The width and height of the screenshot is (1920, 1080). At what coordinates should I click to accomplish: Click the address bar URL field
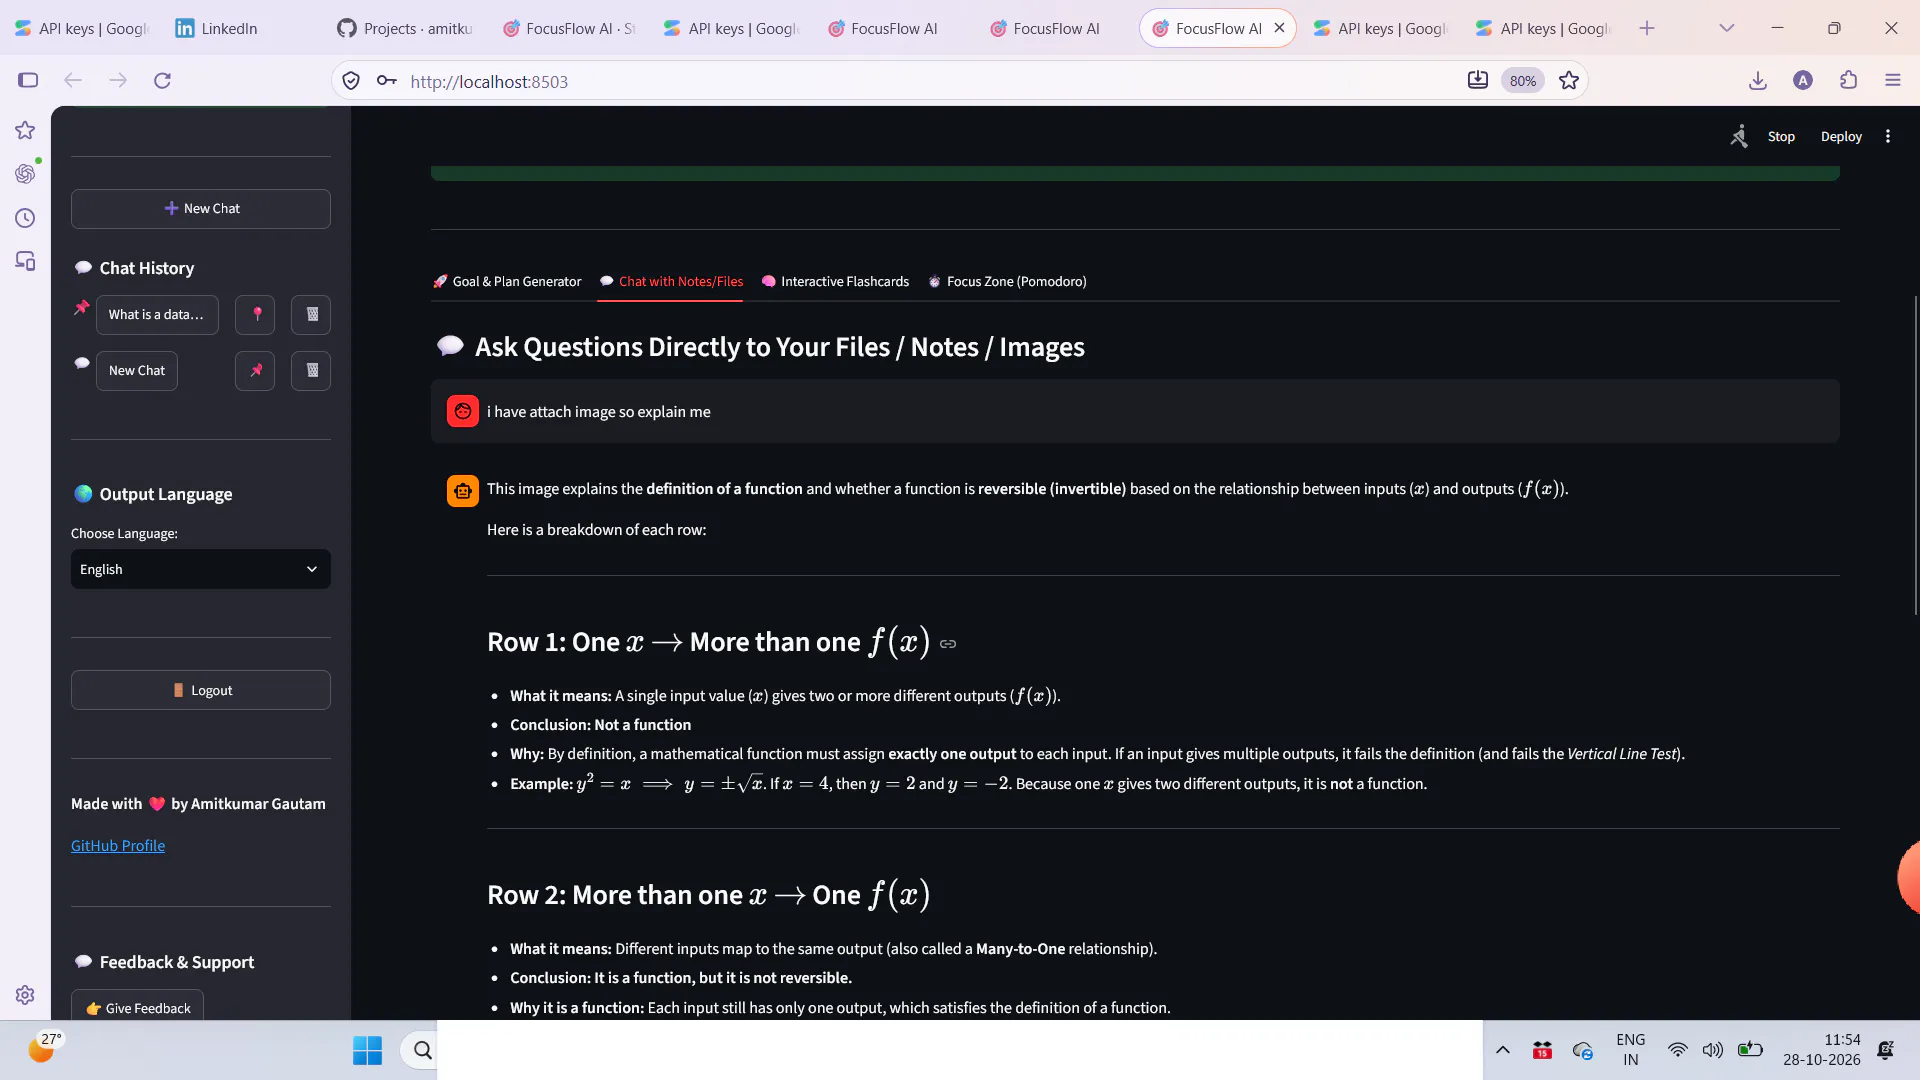930,81
